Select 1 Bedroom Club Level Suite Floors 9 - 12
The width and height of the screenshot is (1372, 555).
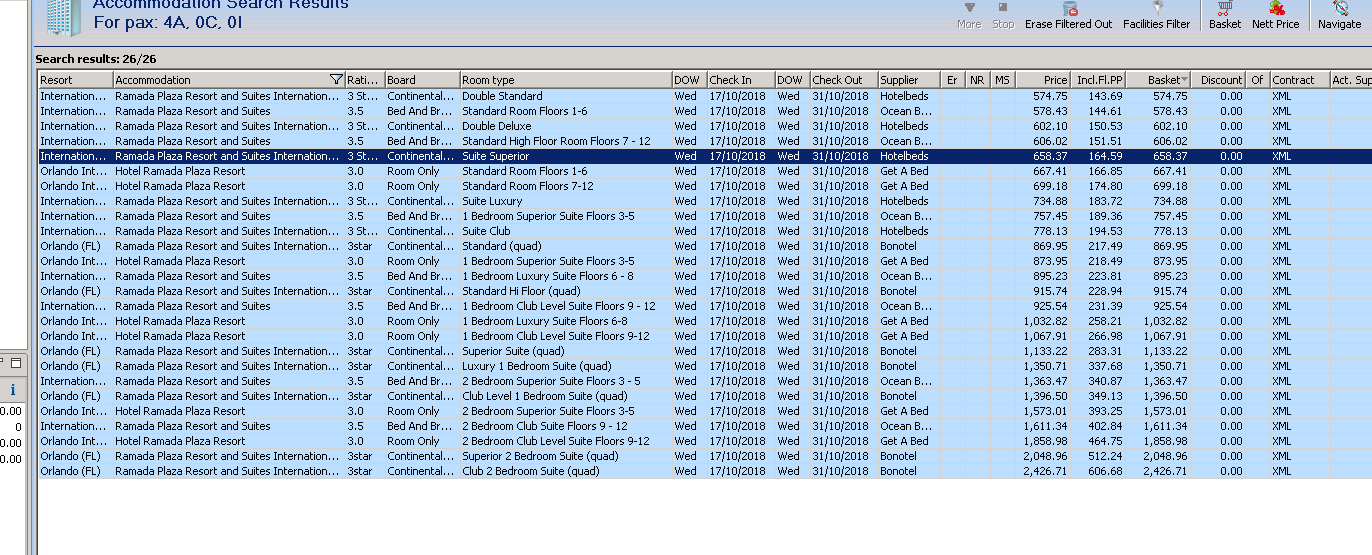pos(705,306)
